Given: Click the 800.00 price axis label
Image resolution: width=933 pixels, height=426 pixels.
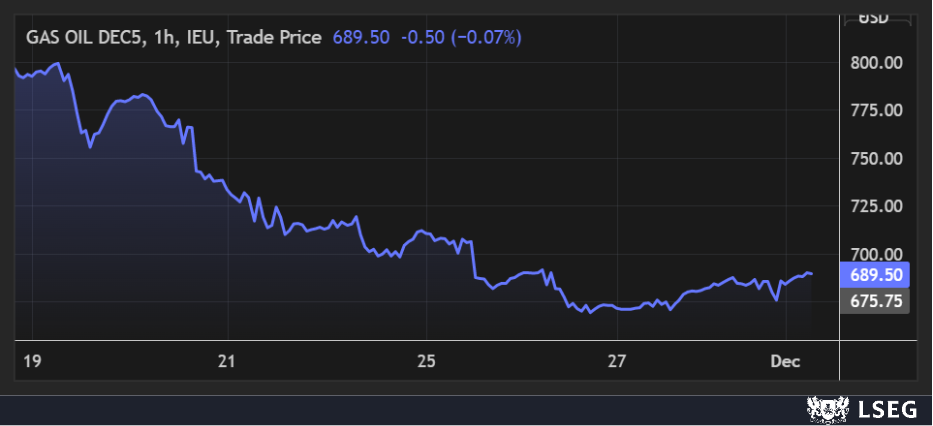Looking at the screenshot, I should coord(876,63).
